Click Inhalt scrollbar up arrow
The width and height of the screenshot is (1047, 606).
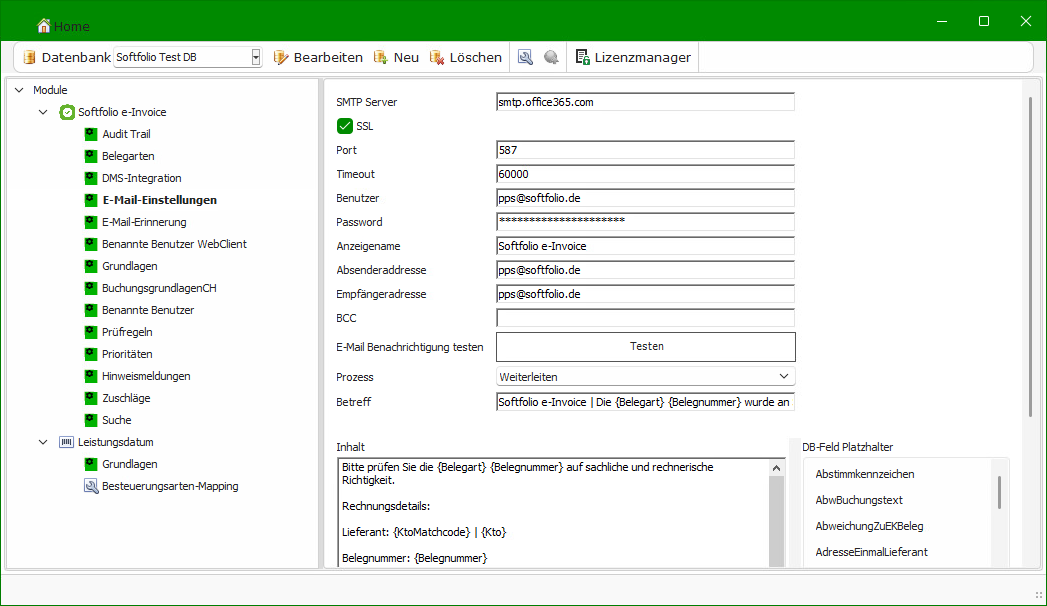pos(776,468)
